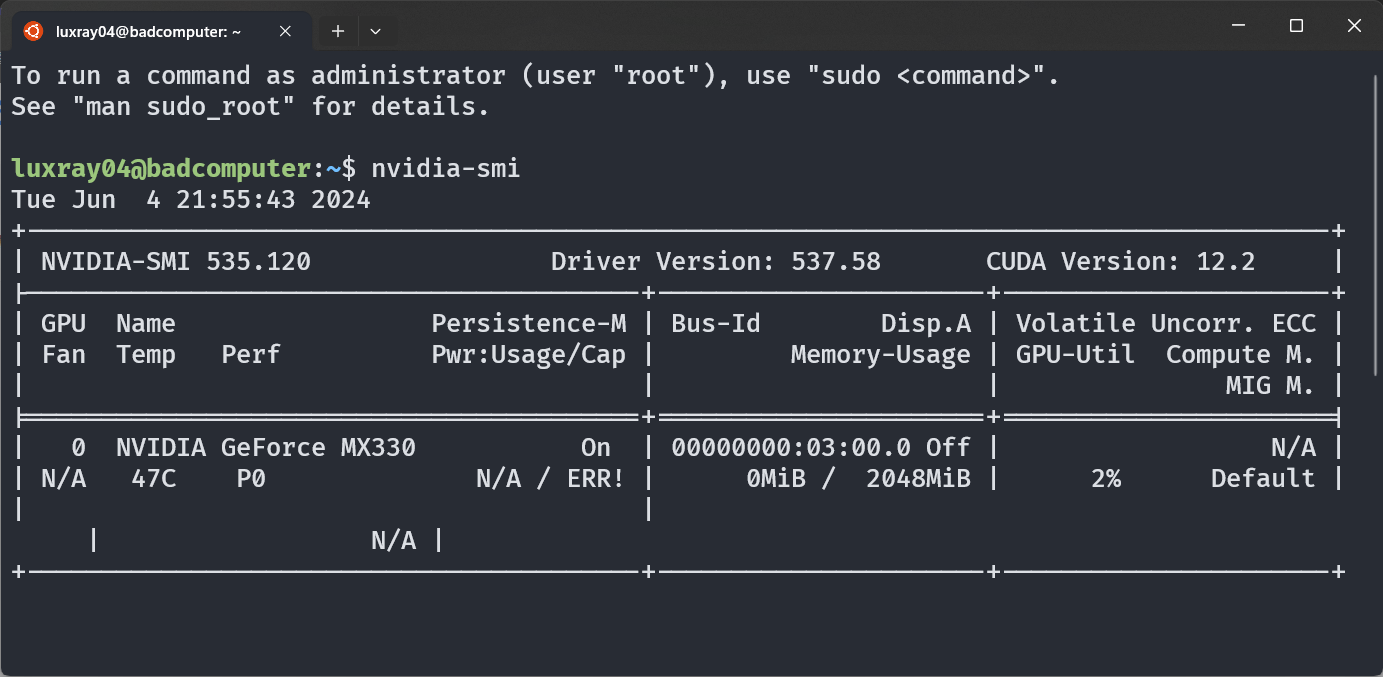Expand the new tab profile dropdown chevron
The width and height of the screenshot is (1383, 677).
point(375,31)
